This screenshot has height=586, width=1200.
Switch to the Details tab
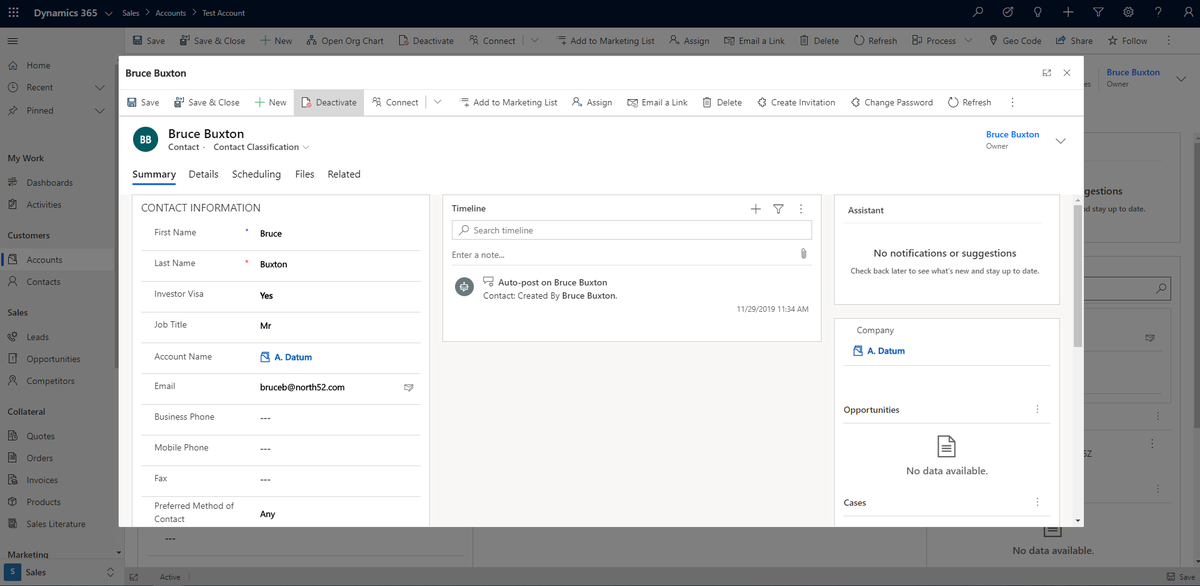tap(203, 174)
